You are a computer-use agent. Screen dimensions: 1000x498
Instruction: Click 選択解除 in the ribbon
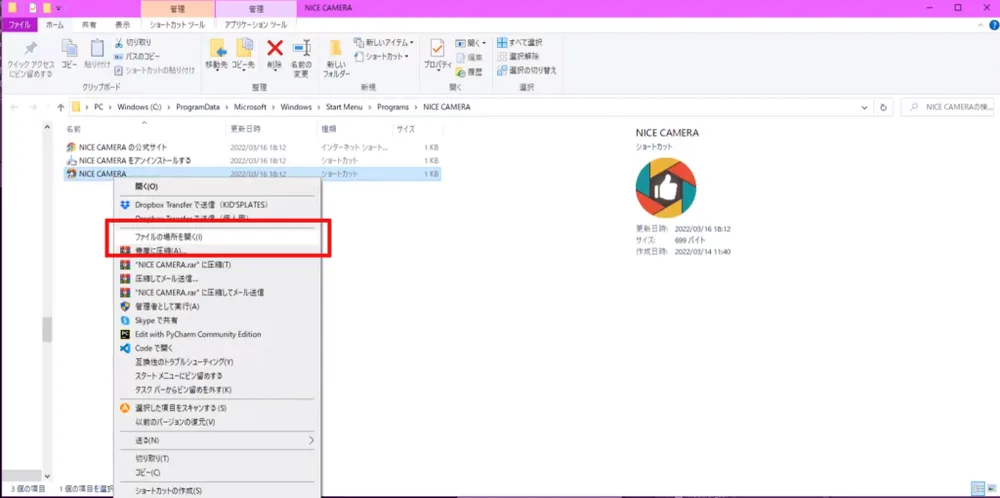coord(517,57)
